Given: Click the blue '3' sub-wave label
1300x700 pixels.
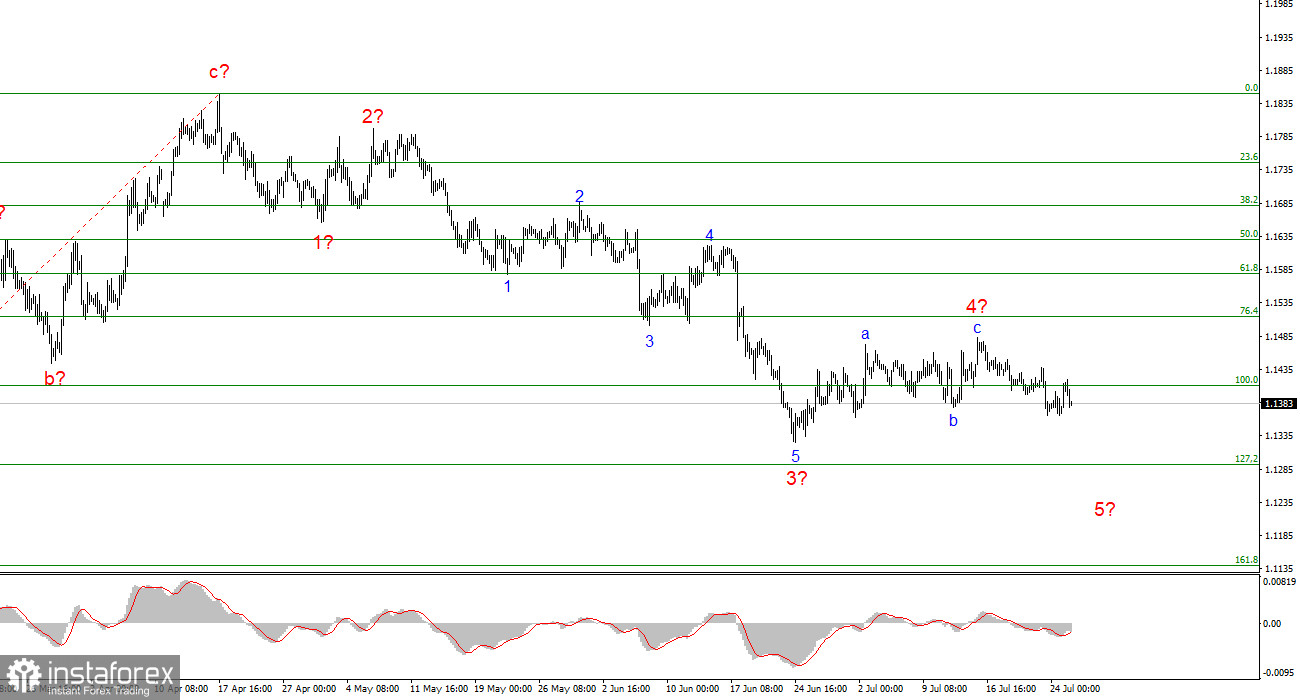Looking at the screenshot, I should click(650, 341).
